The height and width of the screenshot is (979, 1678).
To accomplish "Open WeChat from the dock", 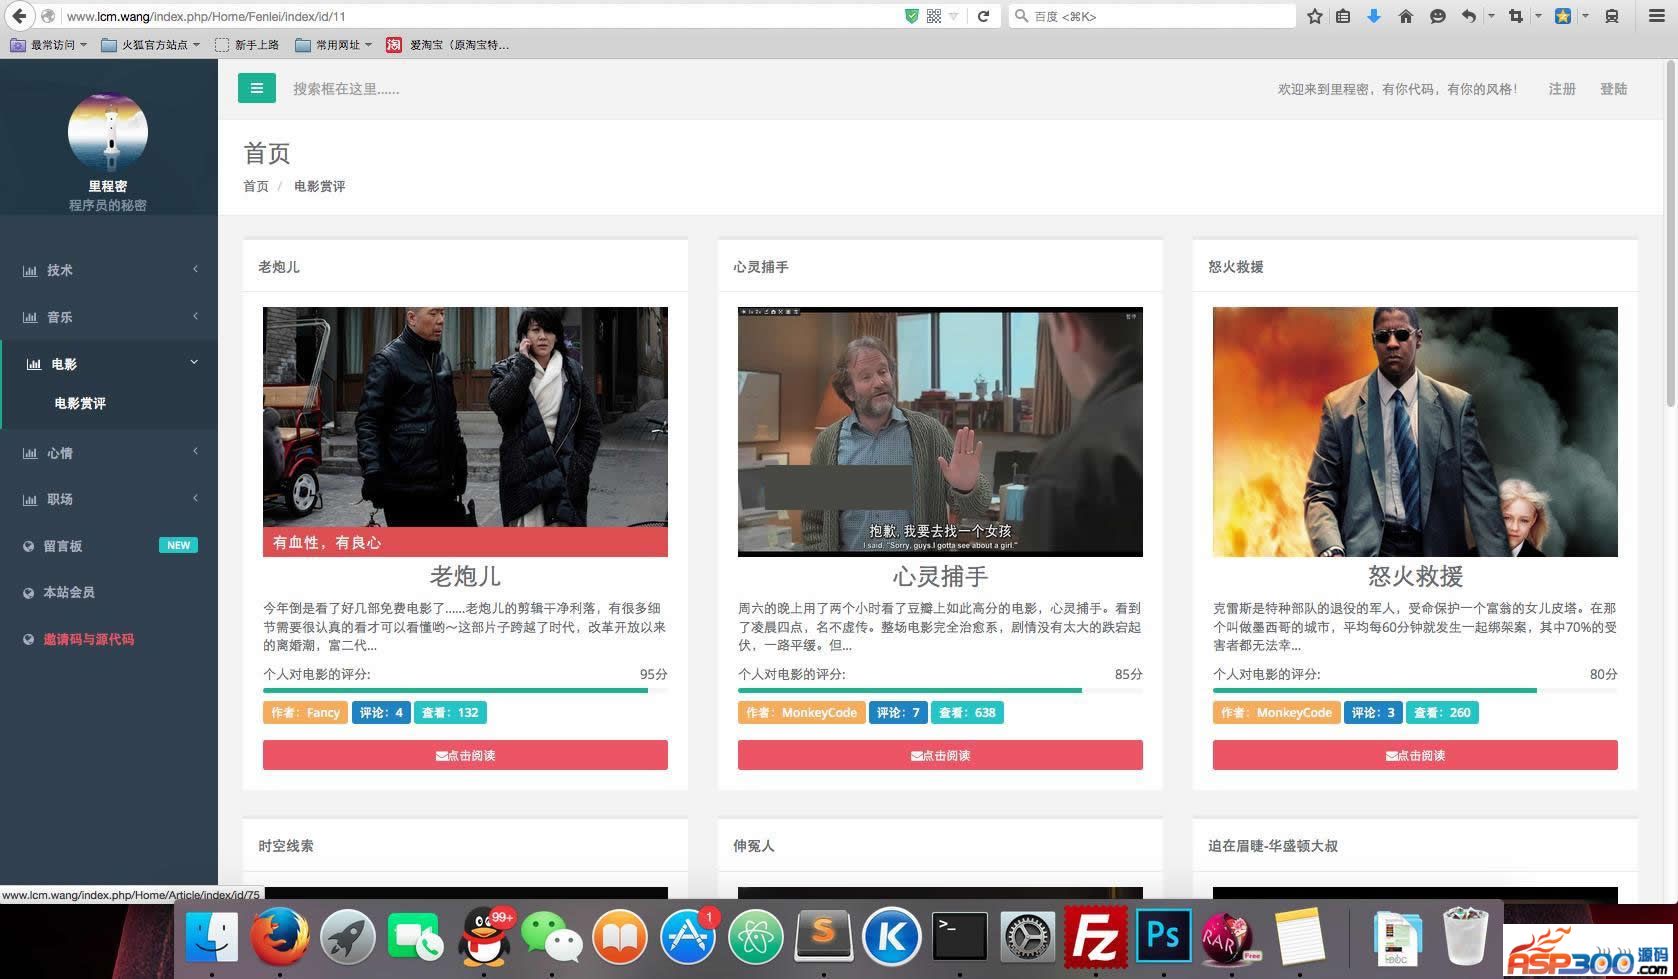I will click(x=552, y=936).
